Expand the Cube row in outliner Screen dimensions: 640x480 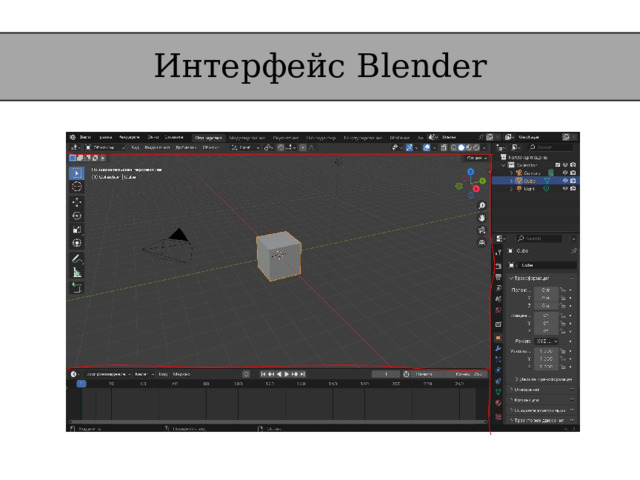511,180
